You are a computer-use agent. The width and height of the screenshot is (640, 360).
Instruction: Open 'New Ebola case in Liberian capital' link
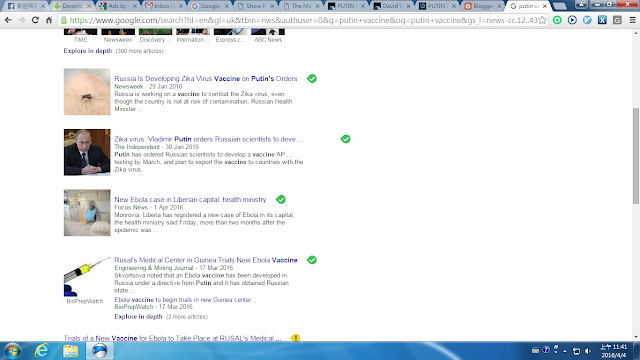tap(190, 199)
